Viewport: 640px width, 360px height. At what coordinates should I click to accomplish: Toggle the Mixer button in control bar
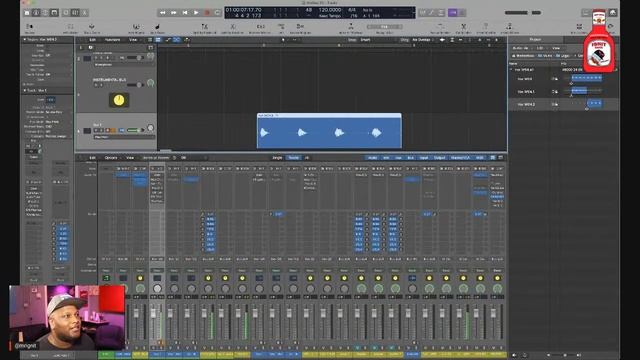coord(75,13)
